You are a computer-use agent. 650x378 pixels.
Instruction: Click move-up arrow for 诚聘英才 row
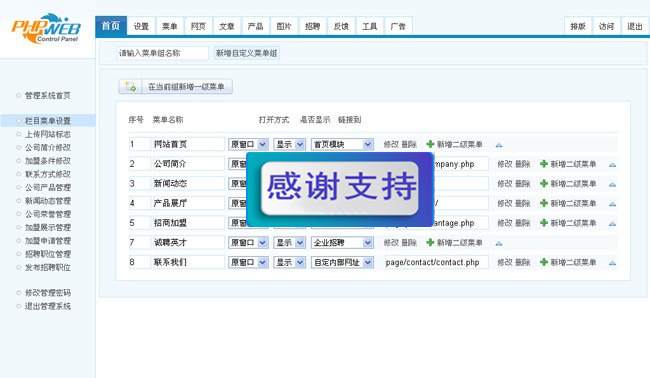coord(499,243)
